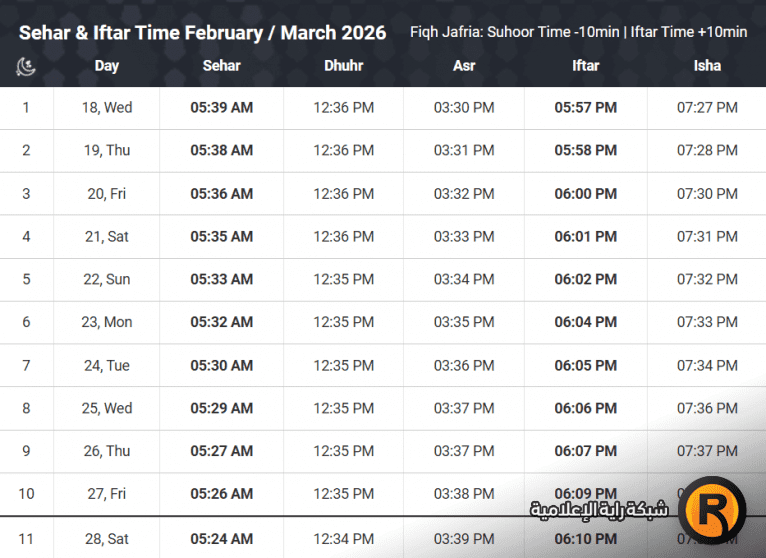
Task: Select Asr time 03:36 PM
Action: click(x=464, y=366)
